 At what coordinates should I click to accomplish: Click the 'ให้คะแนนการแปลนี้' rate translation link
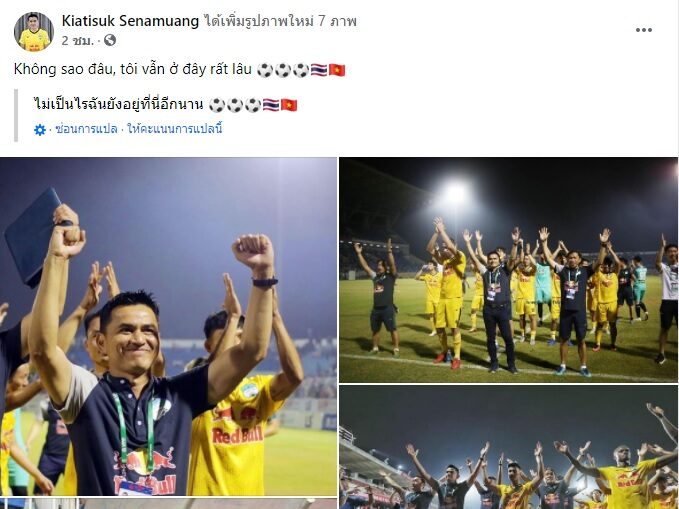click(x=175, y=129)
